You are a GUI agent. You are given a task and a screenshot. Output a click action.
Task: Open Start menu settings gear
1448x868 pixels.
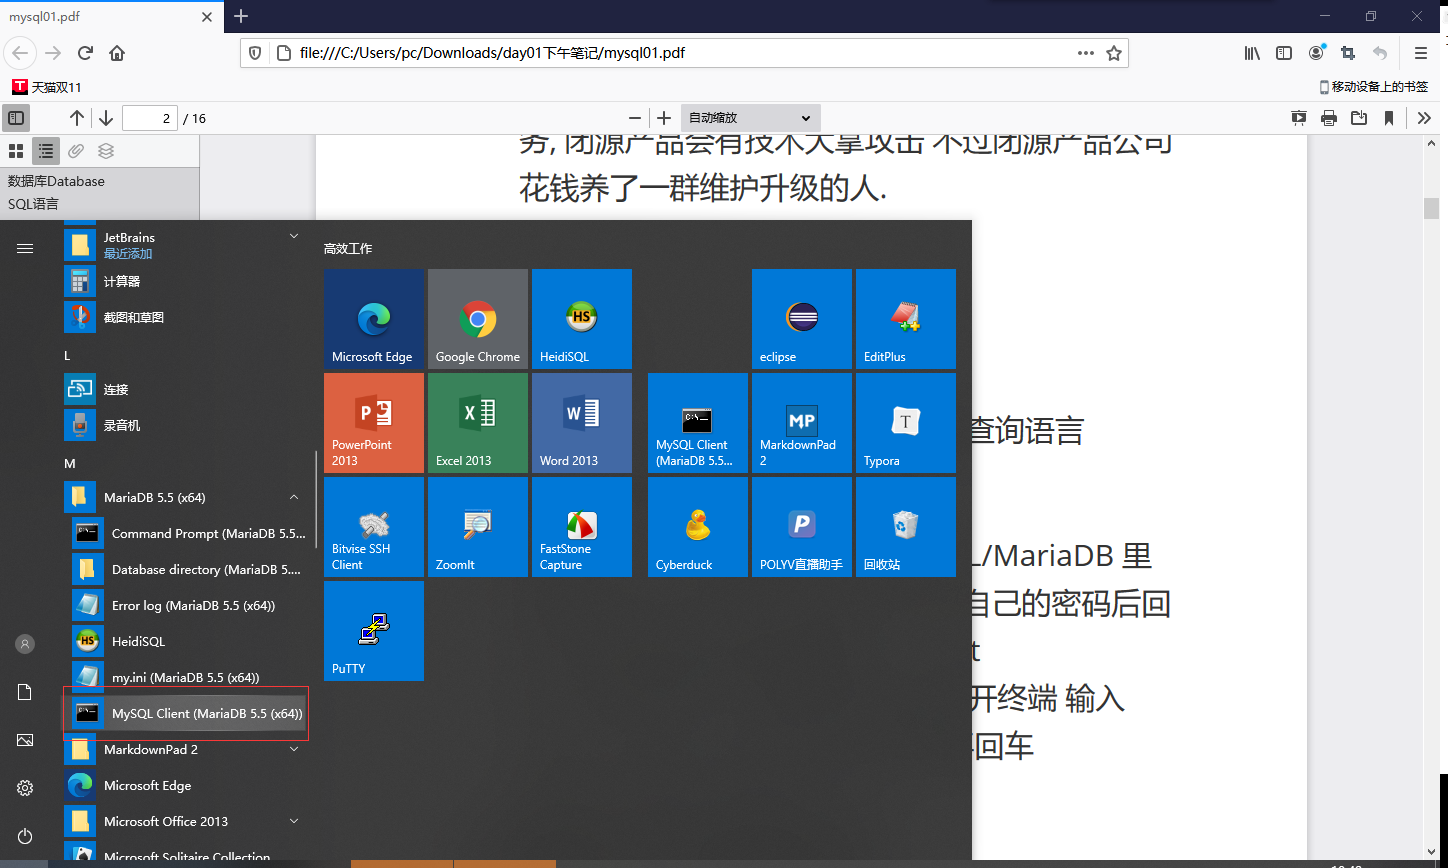(x=25, y=788)
